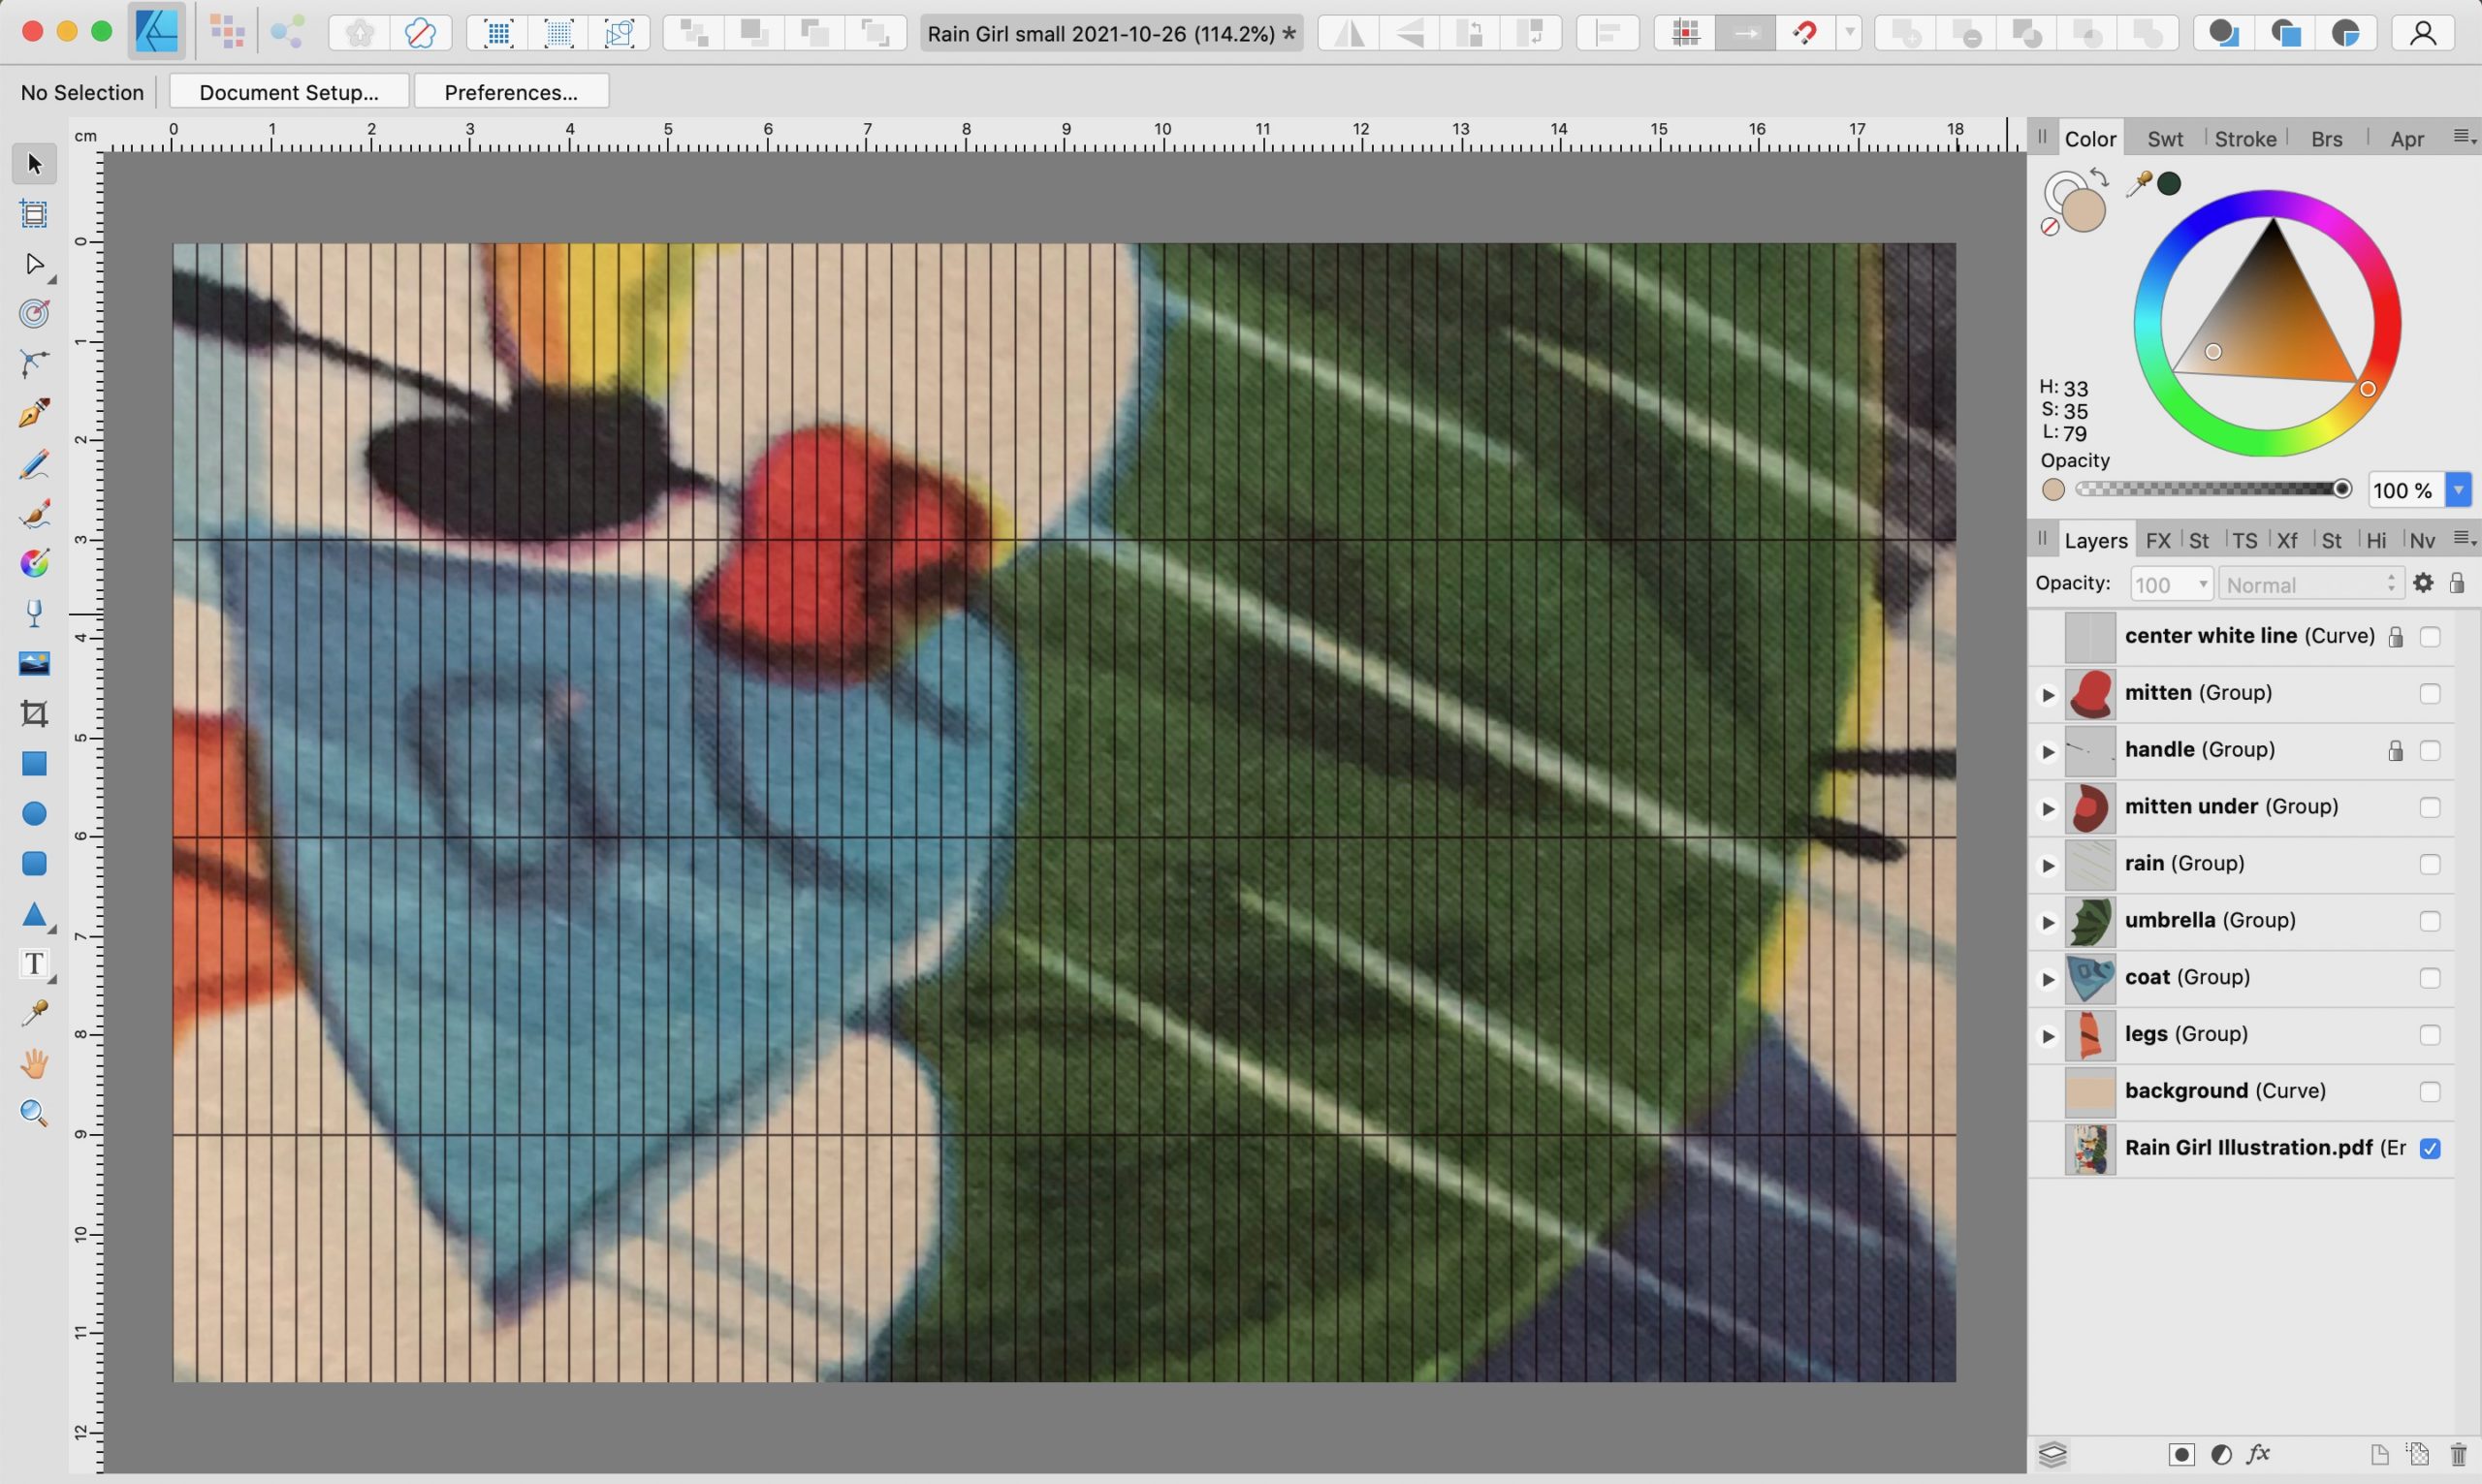Open the Normal blend mode dropdown
Screen dimensions: 2482x1484
[x=2308, y=584]
